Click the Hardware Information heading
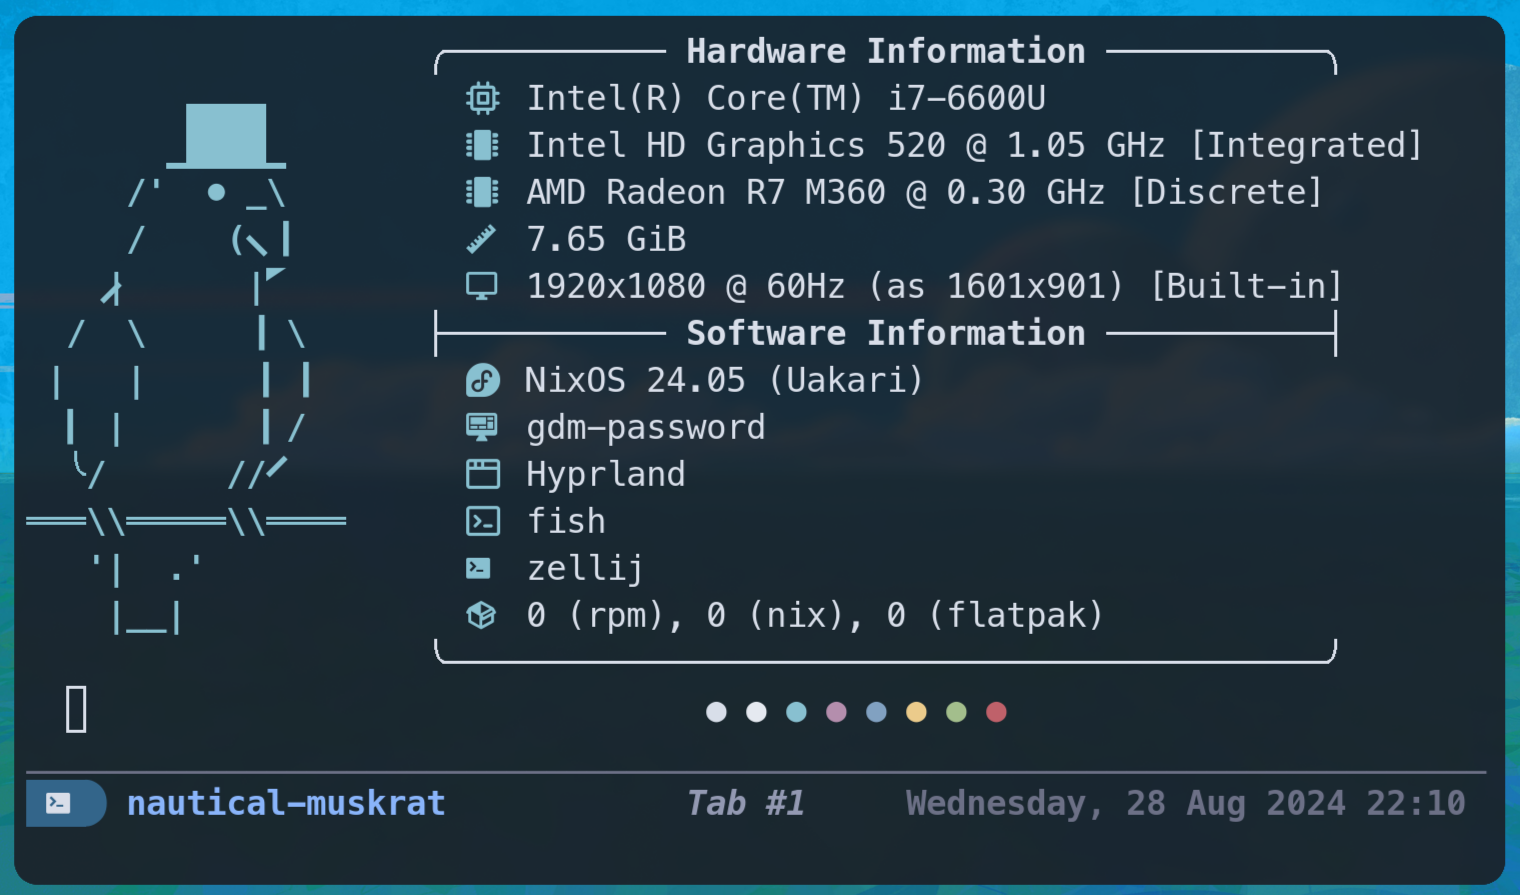The height and width of the screenshot is (895, 1520). pyautogui.click(x=886, y=51)
